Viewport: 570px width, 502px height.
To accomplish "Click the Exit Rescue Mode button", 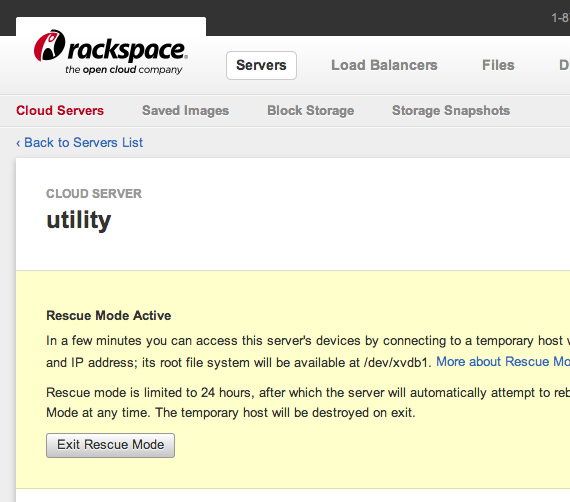I will point(111,445).
